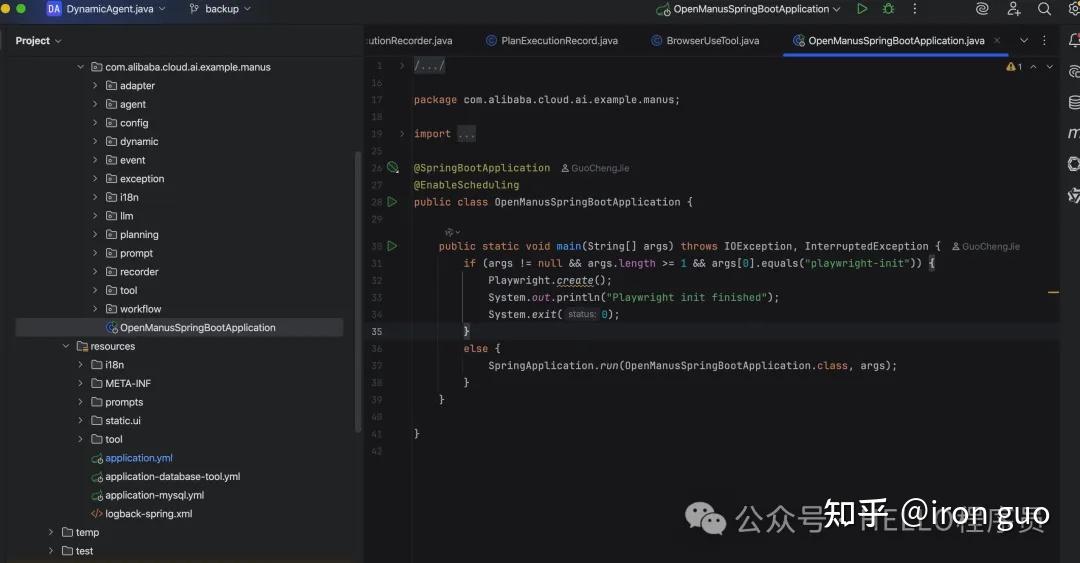This screenshot has width=1080, height=563.
Task: Show hidden editor tabs dropdown
Action: point(1024,41)
